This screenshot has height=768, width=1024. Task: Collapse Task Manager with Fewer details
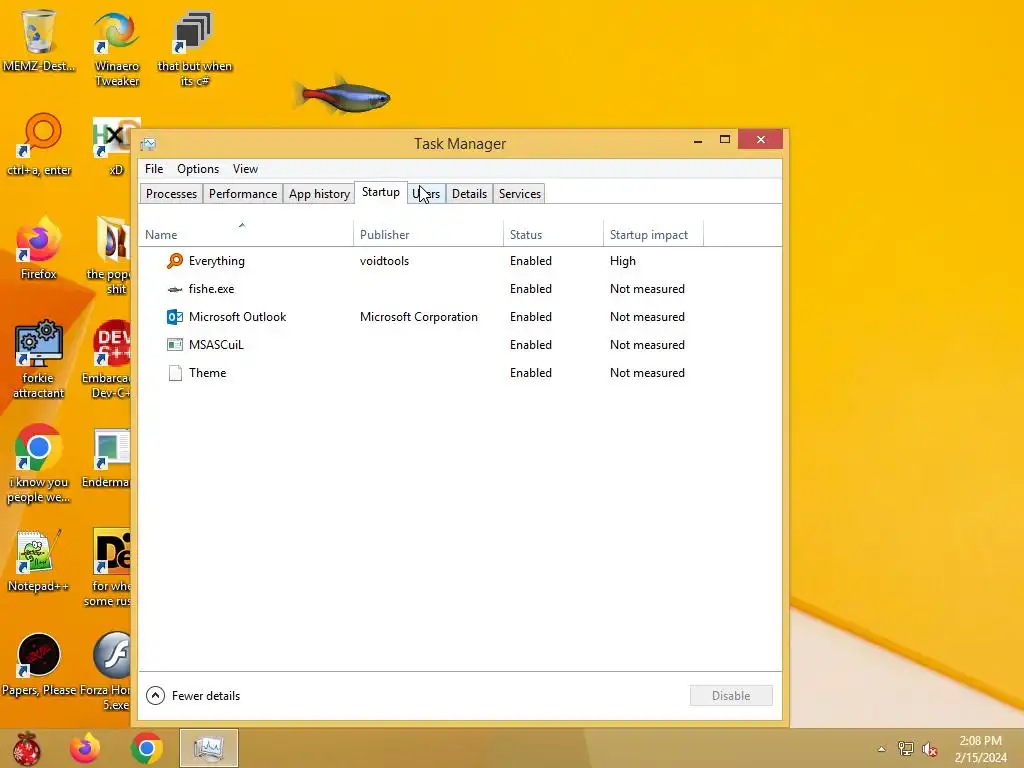coord(193,696)
